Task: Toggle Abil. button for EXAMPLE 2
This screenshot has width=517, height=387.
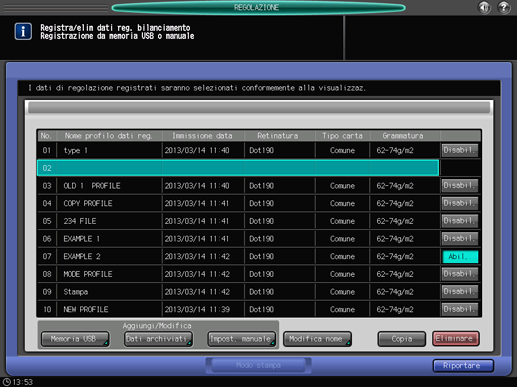Action: point(460,257)
